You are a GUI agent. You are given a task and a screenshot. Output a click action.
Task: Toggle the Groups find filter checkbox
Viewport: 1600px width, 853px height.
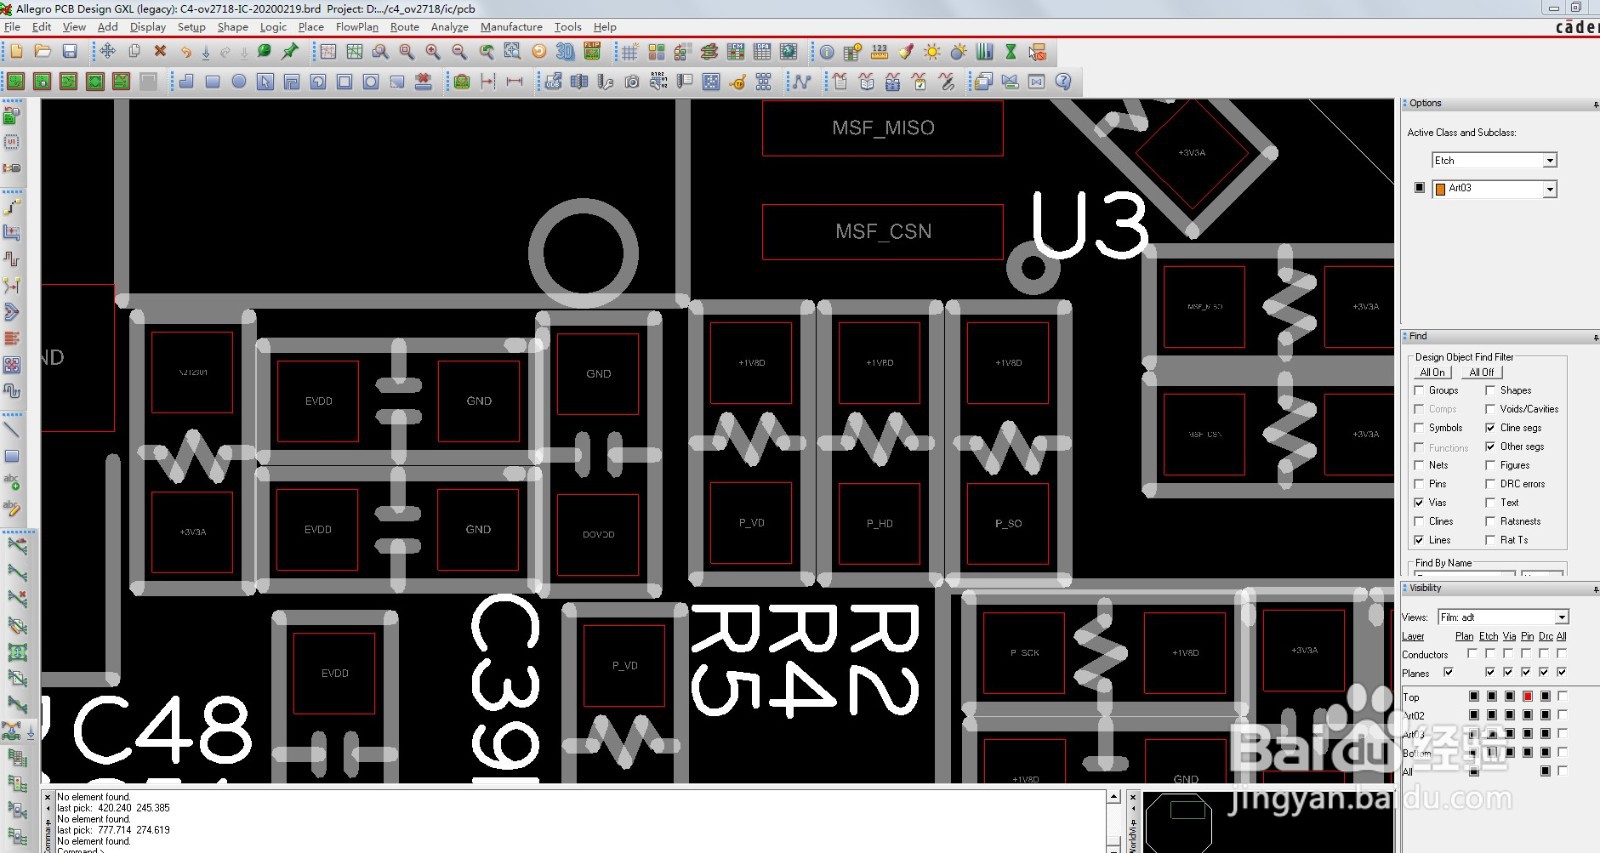pyautogui.click(x=1418, y=390)
